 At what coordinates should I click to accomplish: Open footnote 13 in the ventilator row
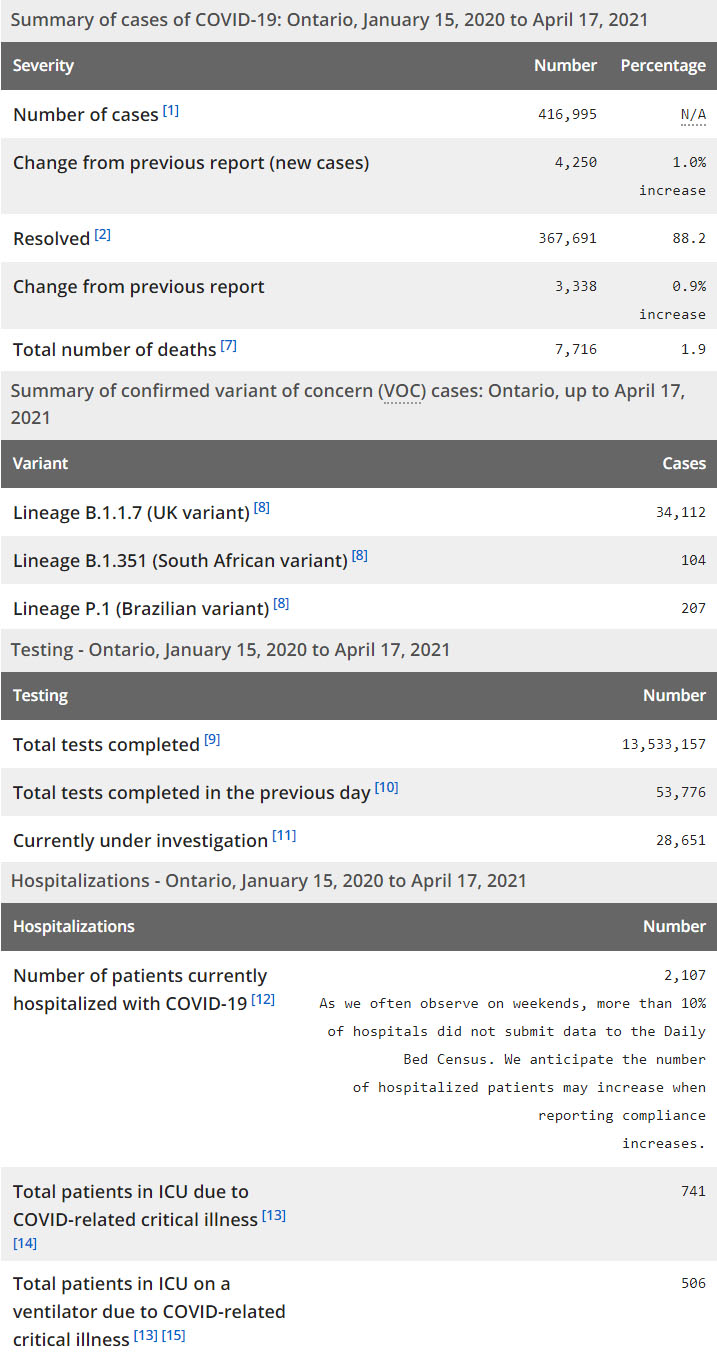[x=146, y=1336]
